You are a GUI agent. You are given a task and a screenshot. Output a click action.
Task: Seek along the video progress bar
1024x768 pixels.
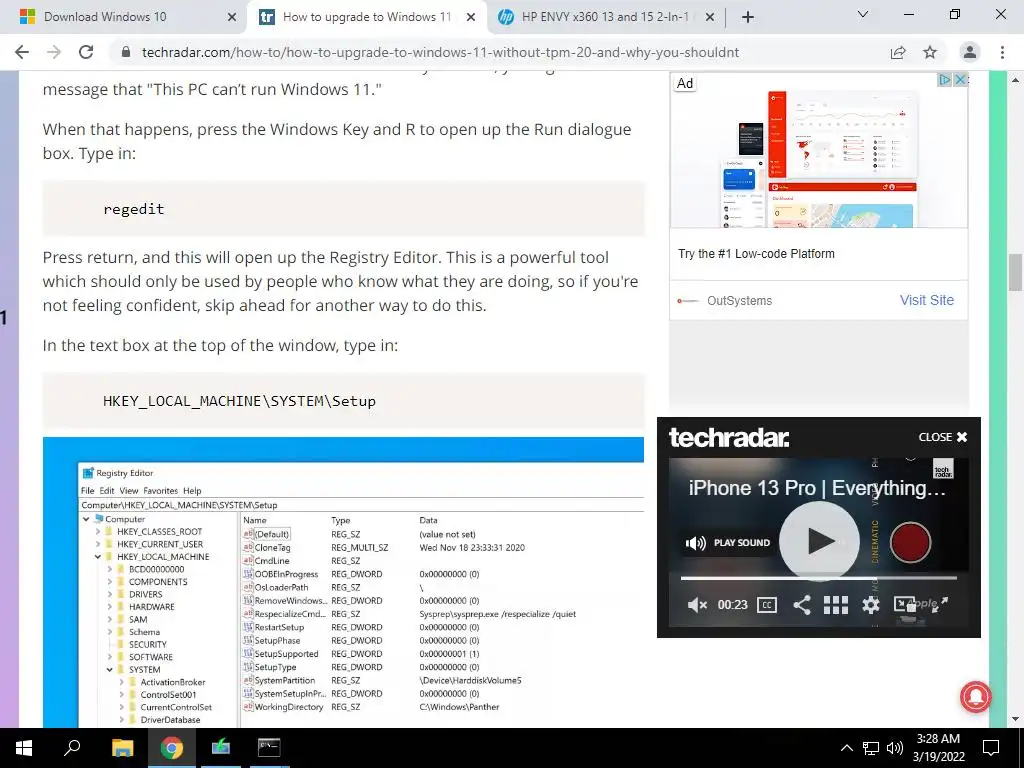(x=819, y=578)
